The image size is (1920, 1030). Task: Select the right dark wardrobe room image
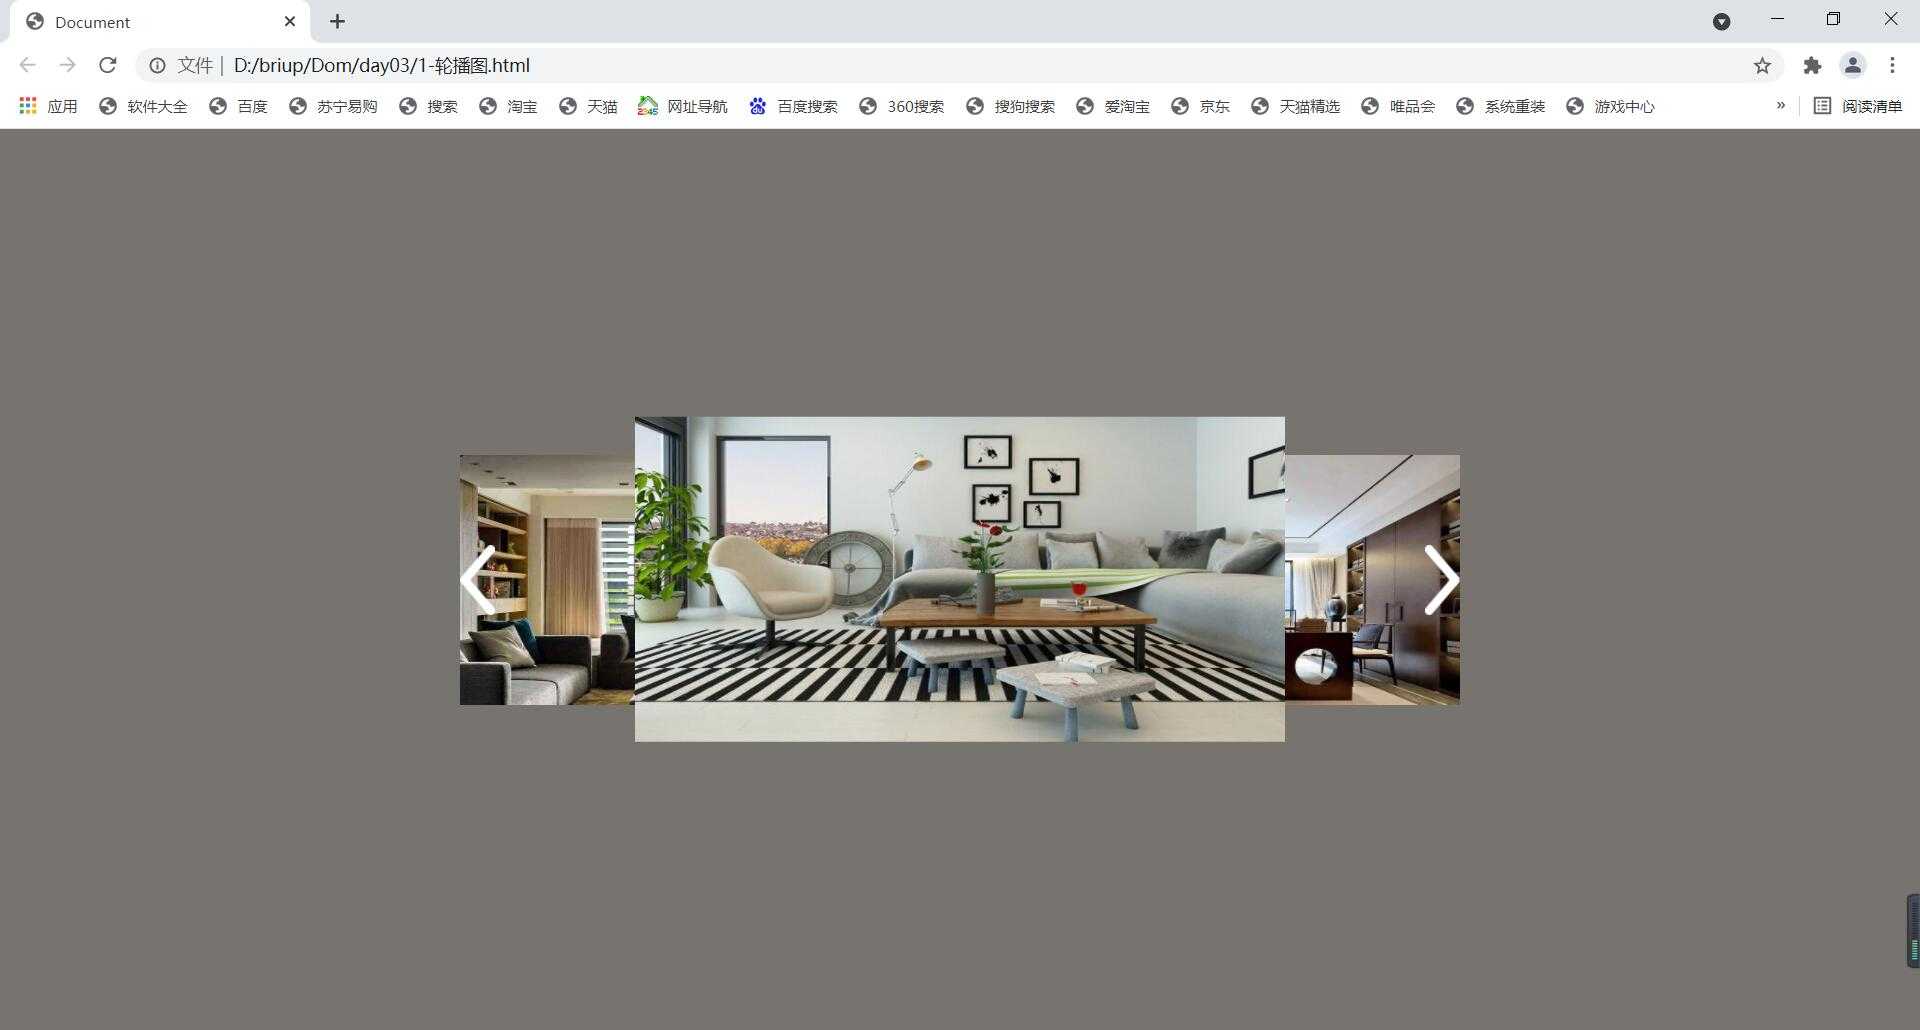(1372, 580)
